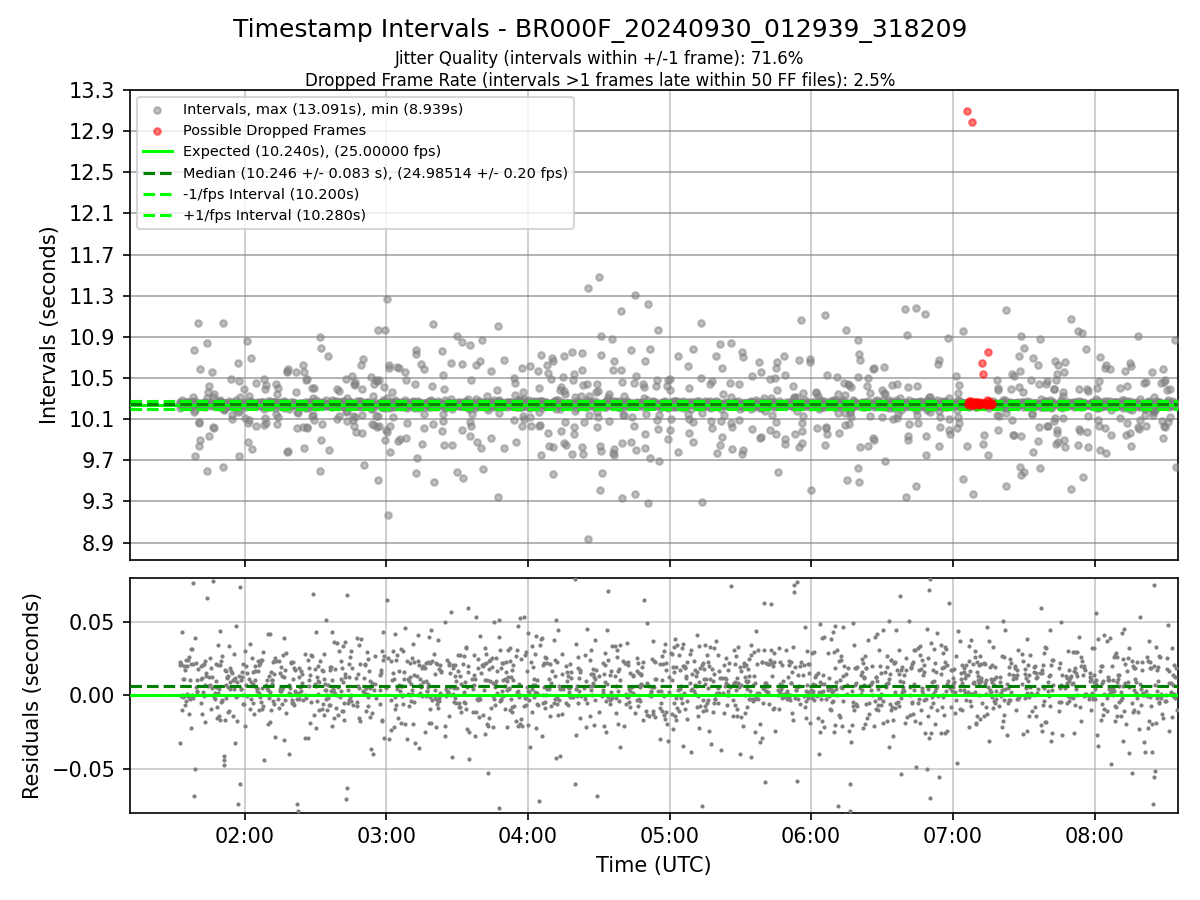
Task: Click the 05:00 time tick label
Action: pos(669,834)
